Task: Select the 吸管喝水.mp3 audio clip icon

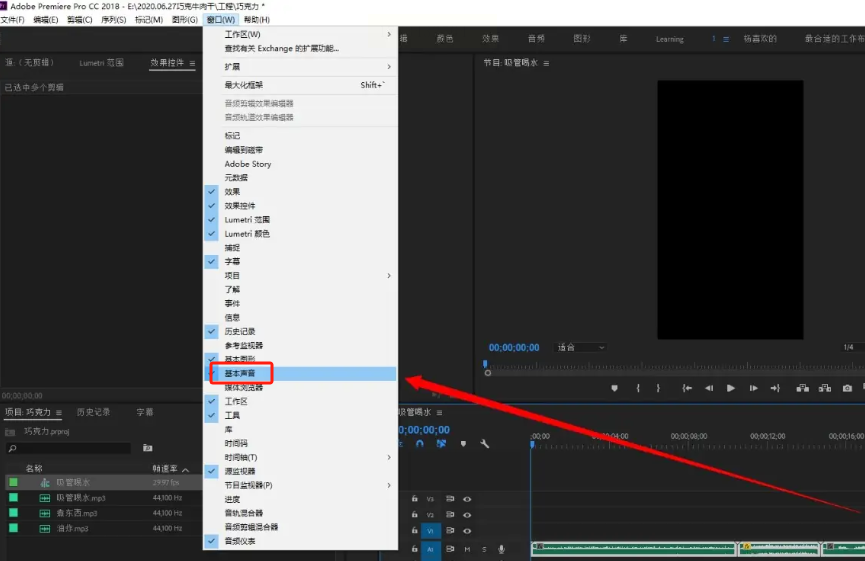Action: [45, 498]
